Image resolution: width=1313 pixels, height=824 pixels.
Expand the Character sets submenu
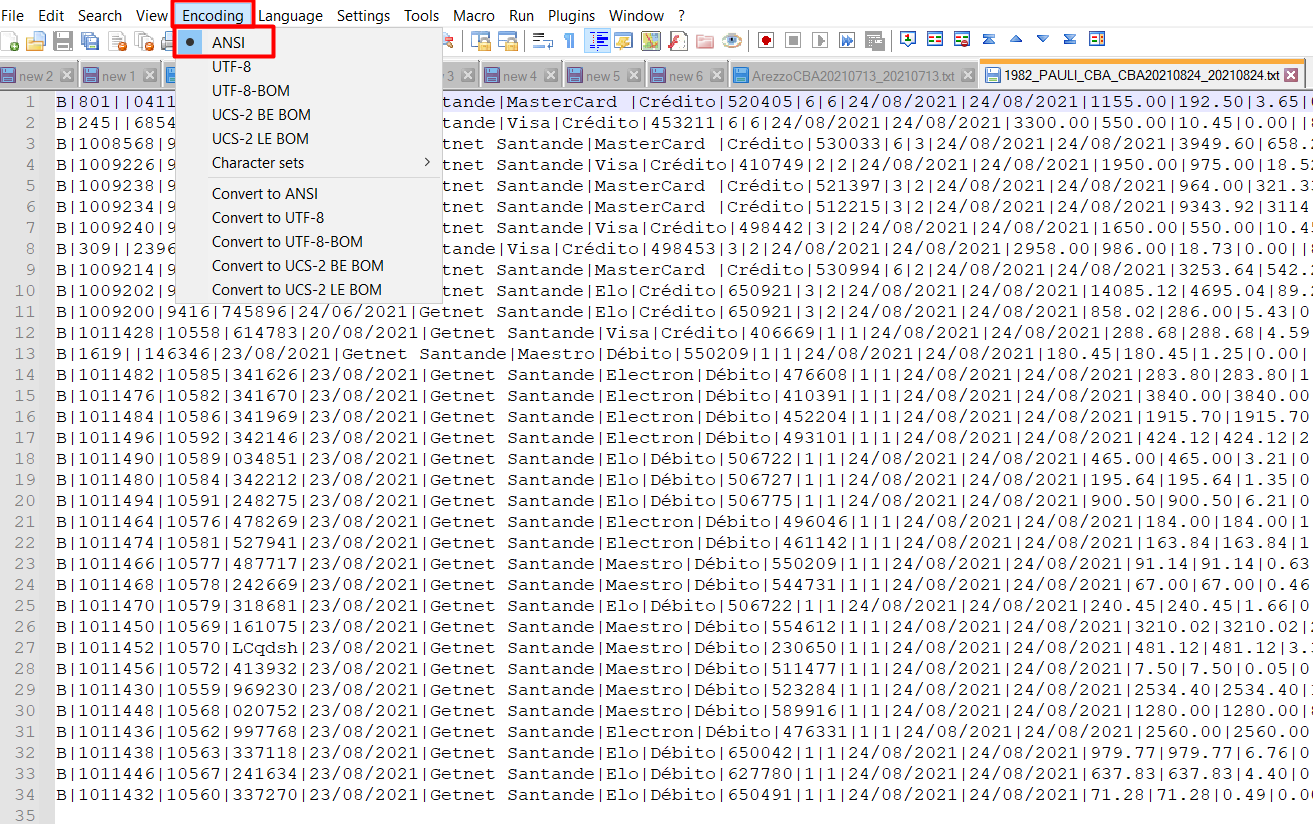(x=308, y=163)
